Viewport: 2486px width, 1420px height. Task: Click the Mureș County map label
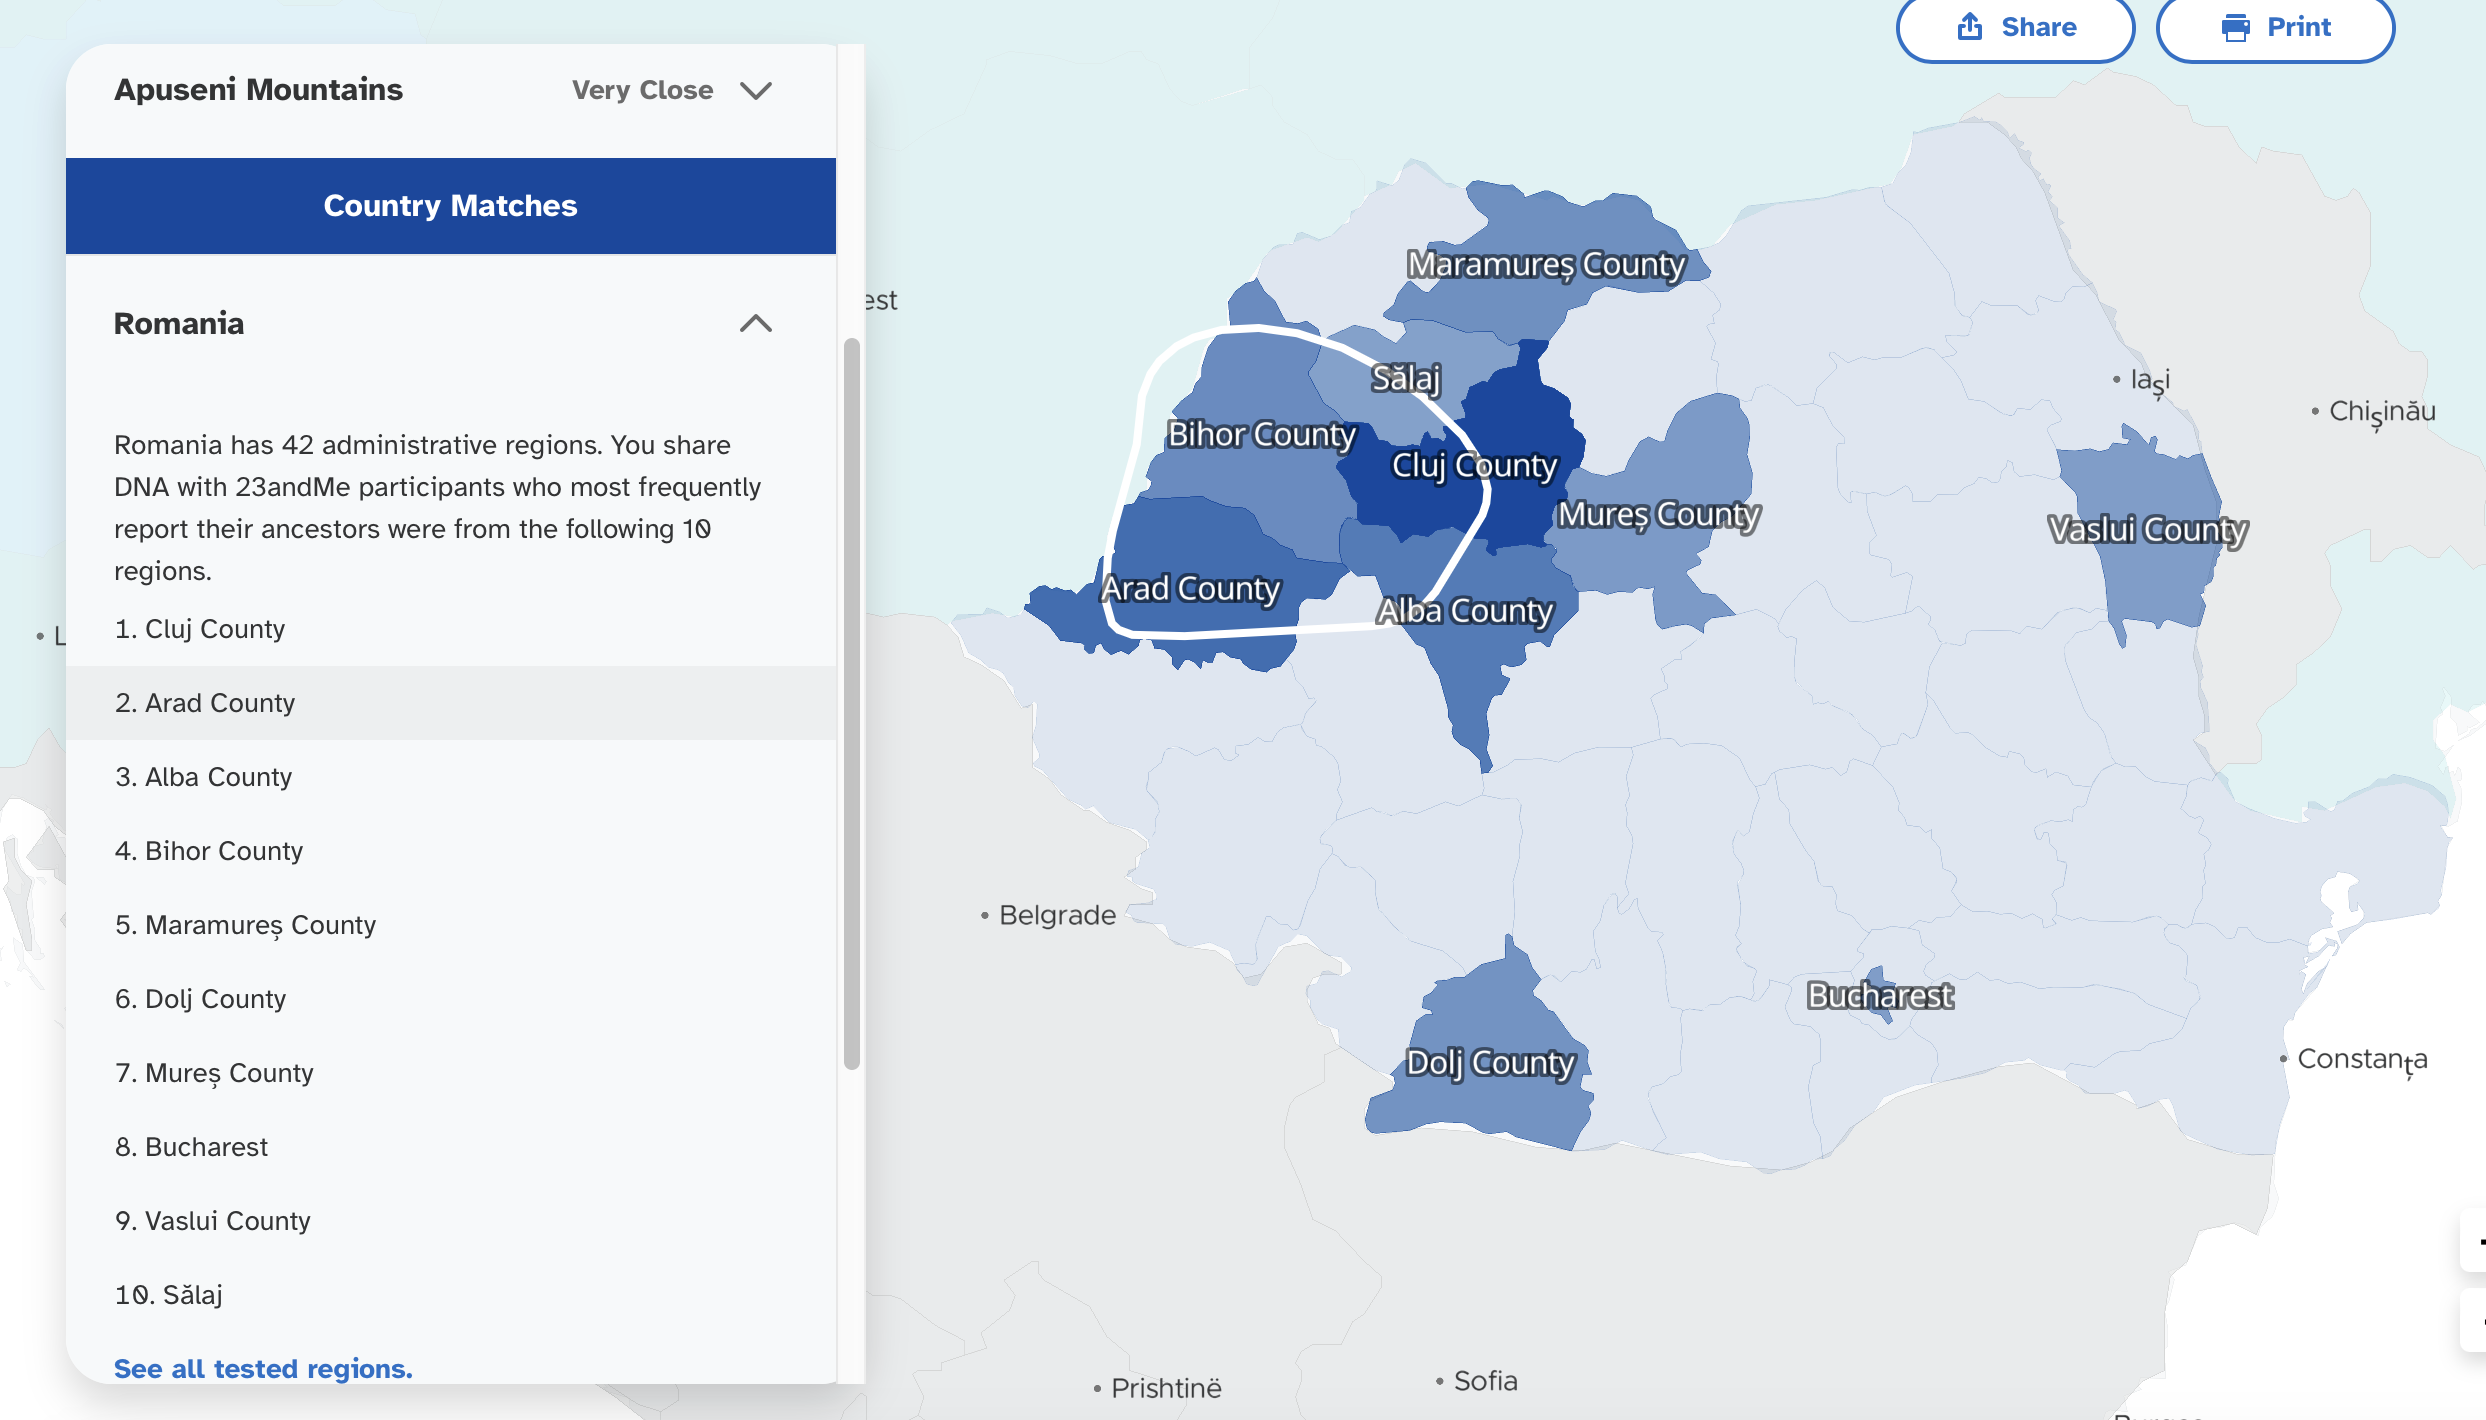tap(1658, 514)
